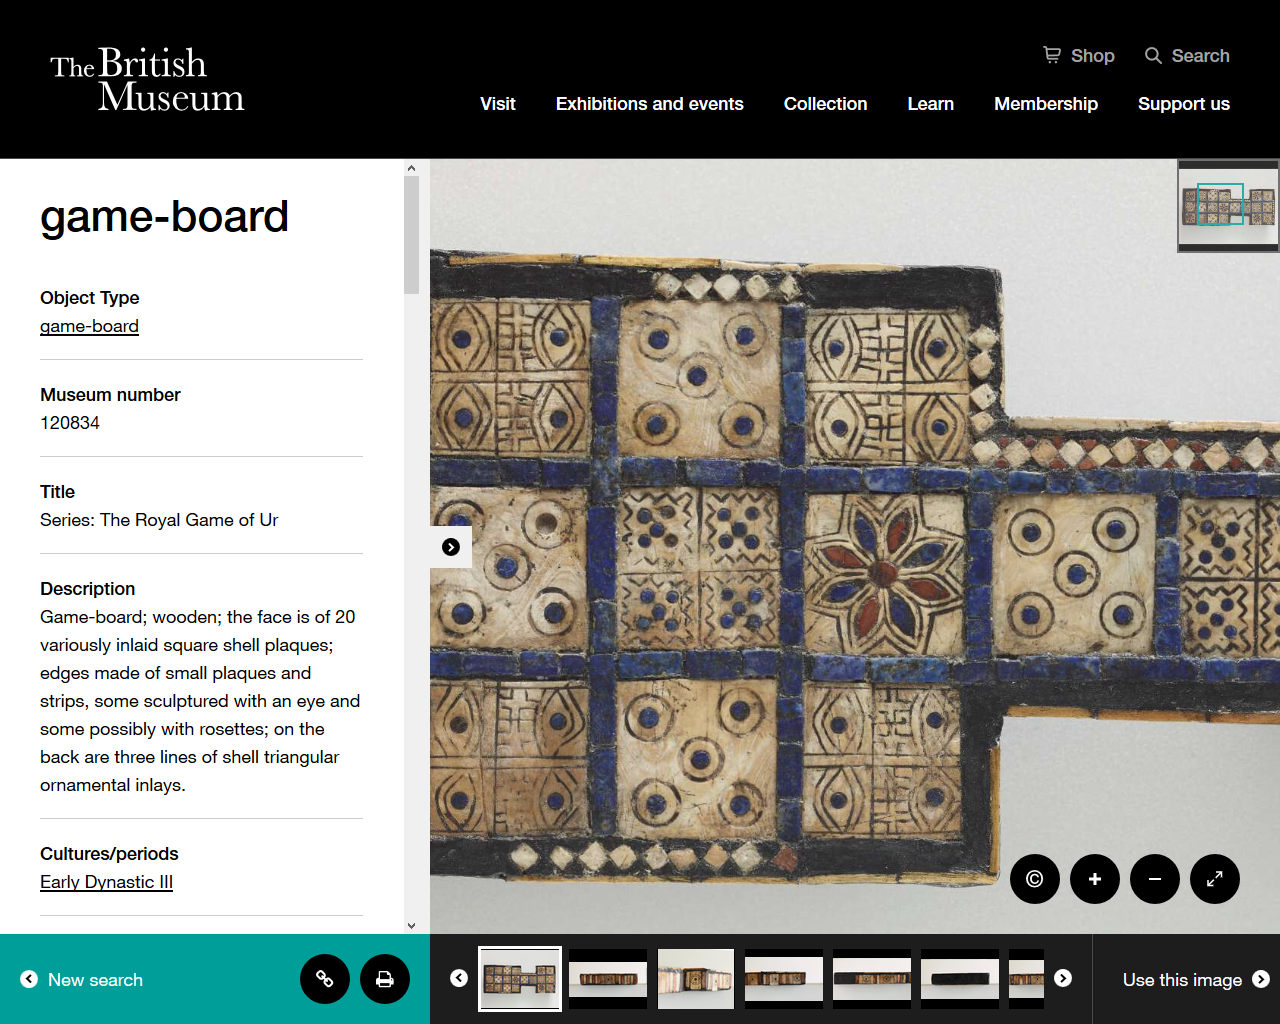1280x1024 pixels.
Task: Select the second image thumbnail
Action: pyautogui.click(x=608, y=979)
